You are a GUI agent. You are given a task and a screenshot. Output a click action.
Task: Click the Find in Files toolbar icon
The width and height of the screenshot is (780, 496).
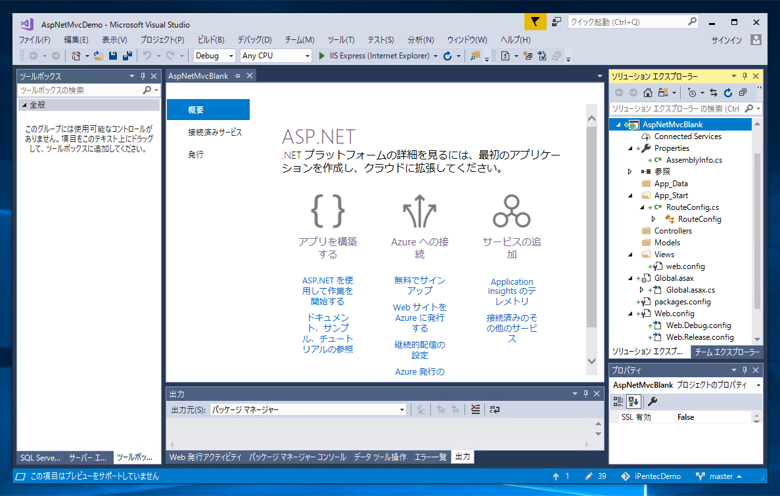pyautogui.click(x=475, y=56)
